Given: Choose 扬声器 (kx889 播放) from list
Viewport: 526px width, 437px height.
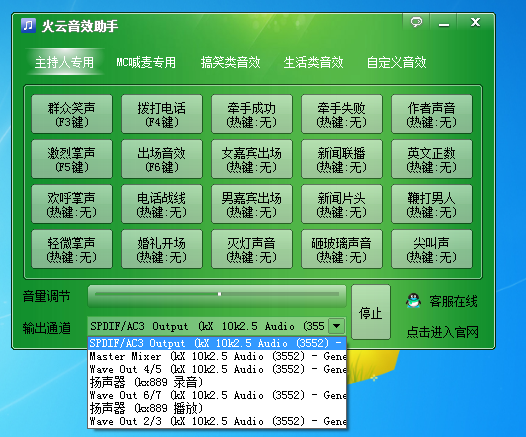Looking at the screenshot, I should click(217, 408).
